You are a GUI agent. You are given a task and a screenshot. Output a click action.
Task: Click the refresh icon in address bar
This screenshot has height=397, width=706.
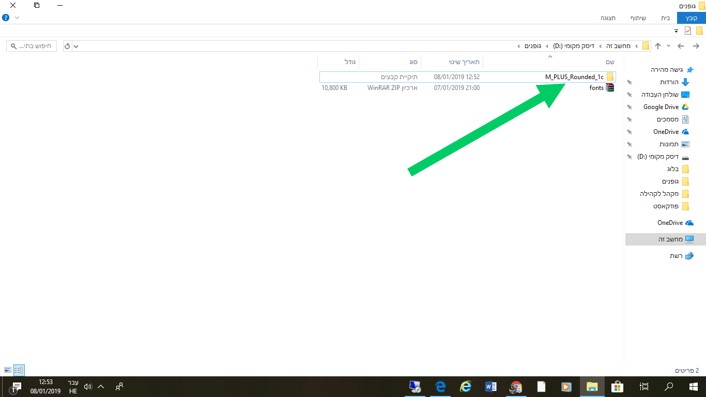pos(67,46)
